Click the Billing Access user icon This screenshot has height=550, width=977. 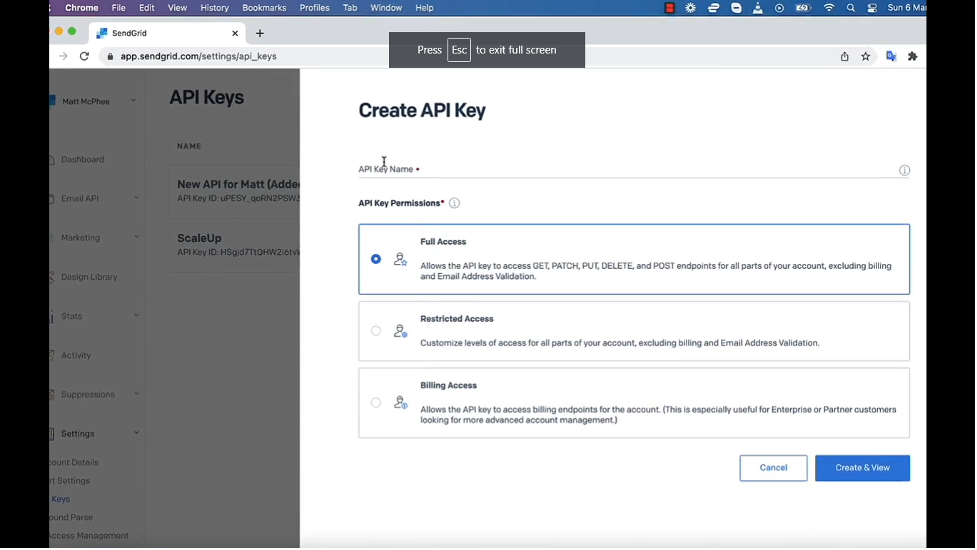point(400,403)
